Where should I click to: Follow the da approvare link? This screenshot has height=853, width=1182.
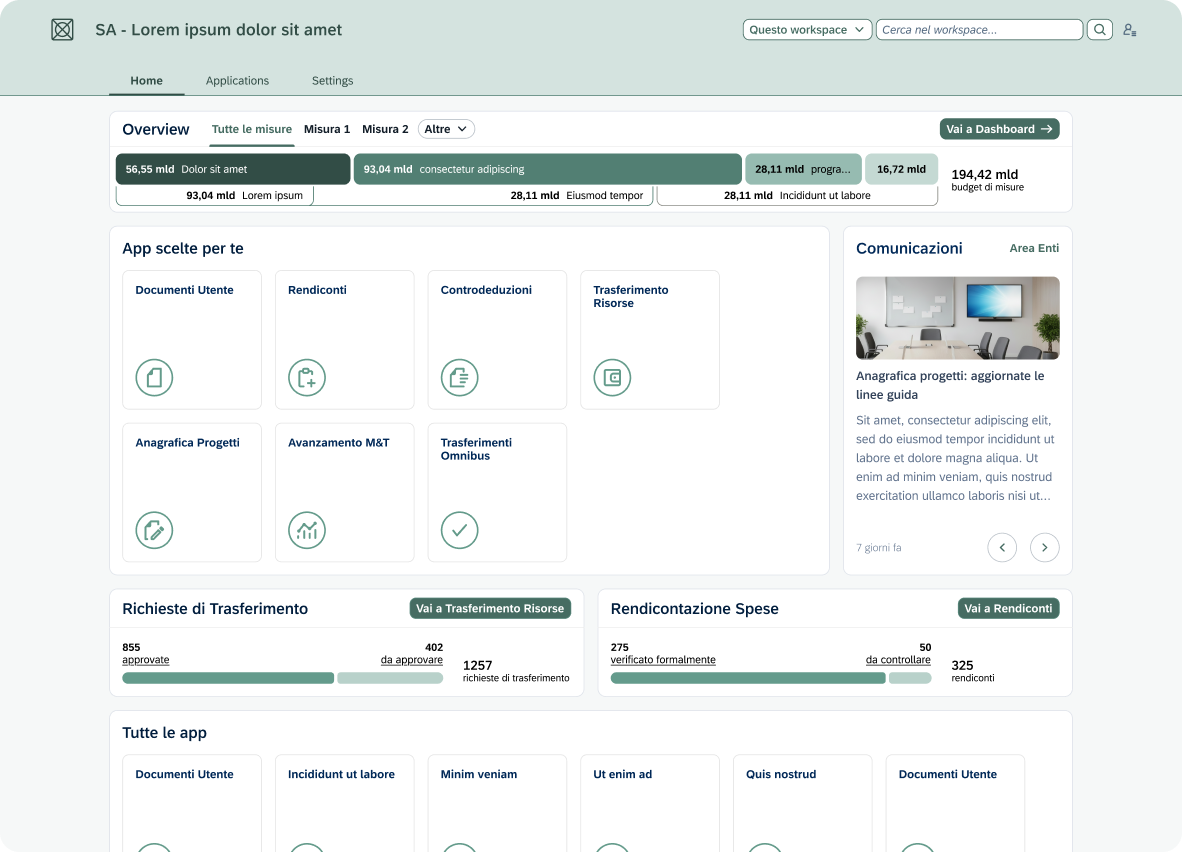(x=414, y=660)
